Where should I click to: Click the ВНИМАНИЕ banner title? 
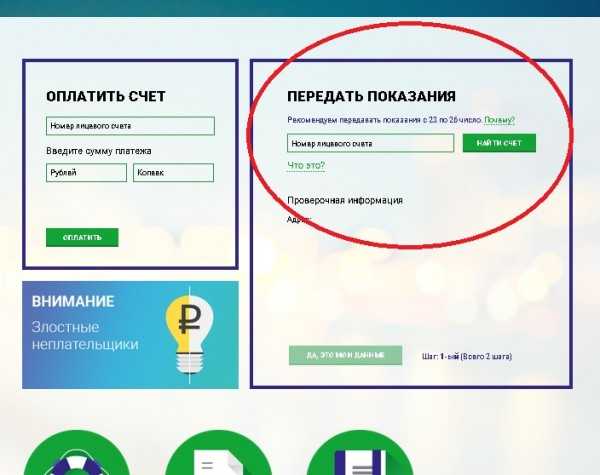click(73, 302)
